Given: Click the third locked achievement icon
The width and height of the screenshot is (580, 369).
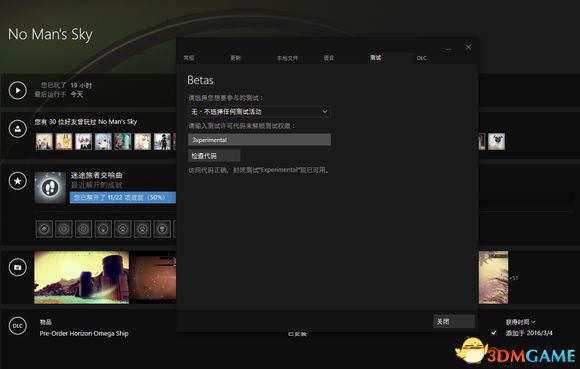Looking at the screenshot, I should point(84,229).
